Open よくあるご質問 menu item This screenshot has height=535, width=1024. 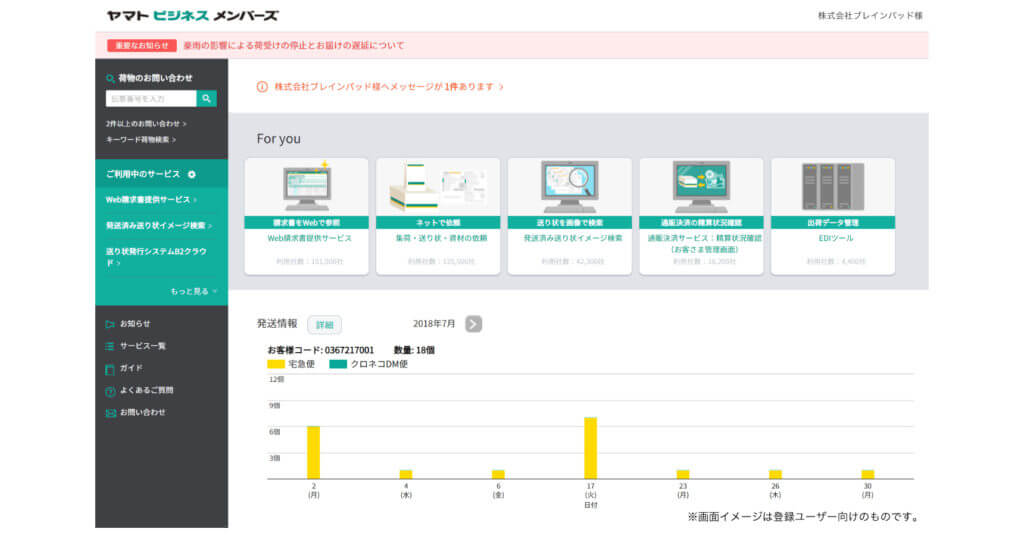[x=146, y=390]
